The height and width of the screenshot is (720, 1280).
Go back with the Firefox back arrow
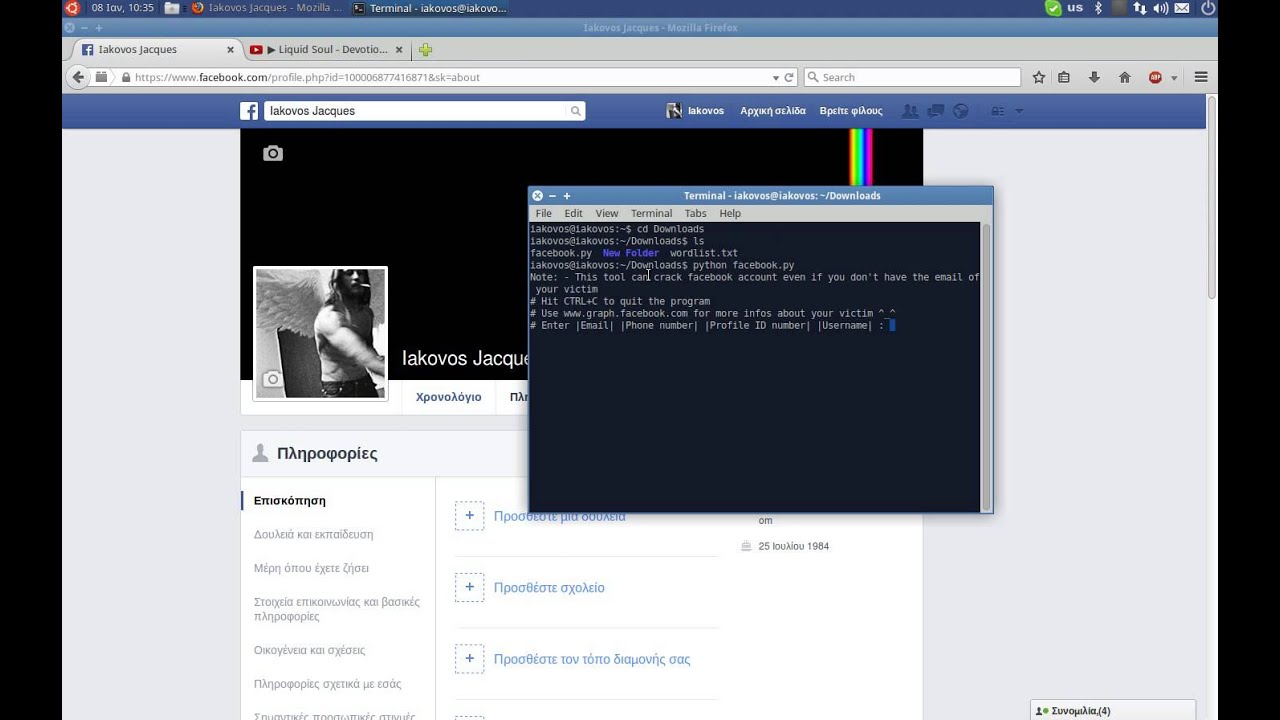coord(79,77)
